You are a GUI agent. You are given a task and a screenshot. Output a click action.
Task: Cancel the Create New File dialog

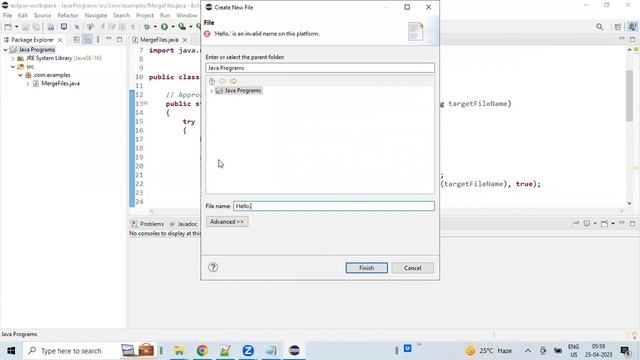pyautogui.click(x=412, y=268)
